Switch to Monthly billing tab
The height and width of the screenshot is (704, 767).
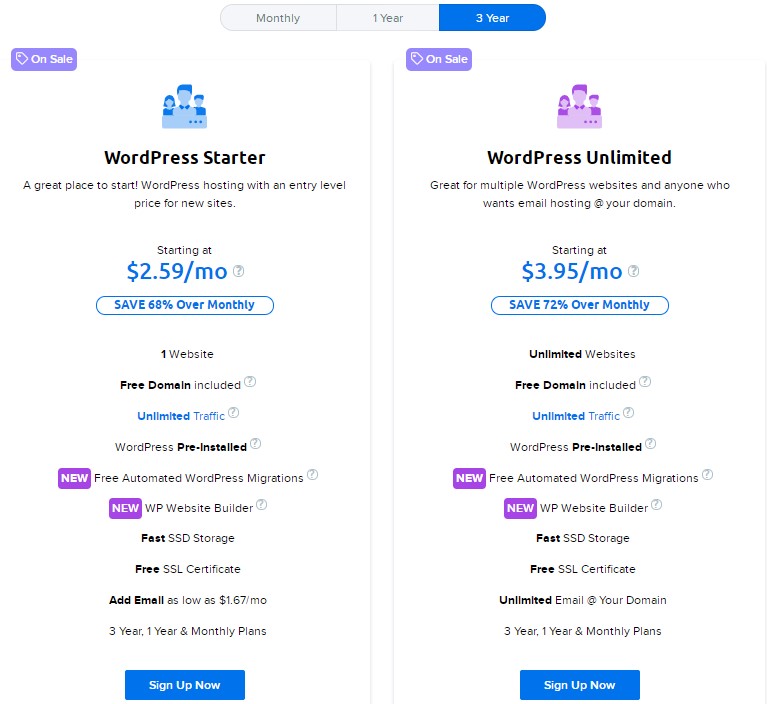(278, 18)
